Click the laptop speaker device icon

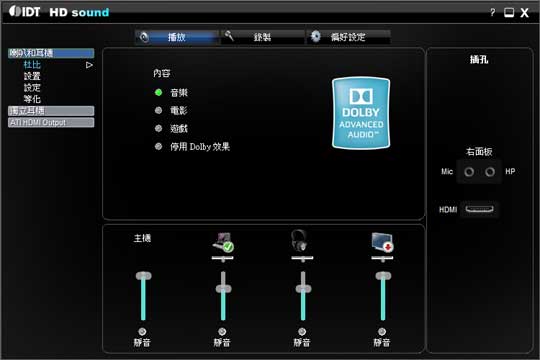click(x=223, y=242)
